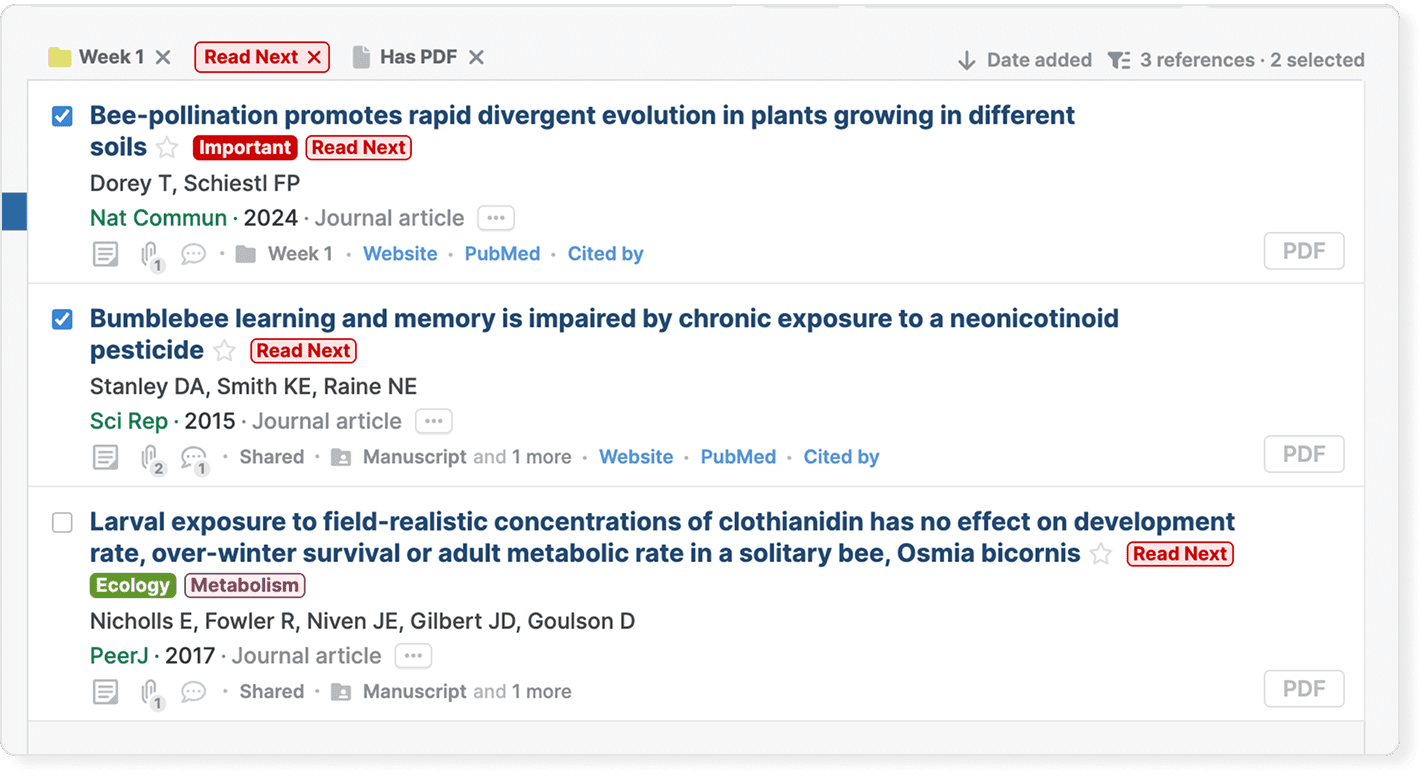Expand more details for Nat Commun reference
Image resolution: width=1424 pixels, height=776 pixels.
496,218
